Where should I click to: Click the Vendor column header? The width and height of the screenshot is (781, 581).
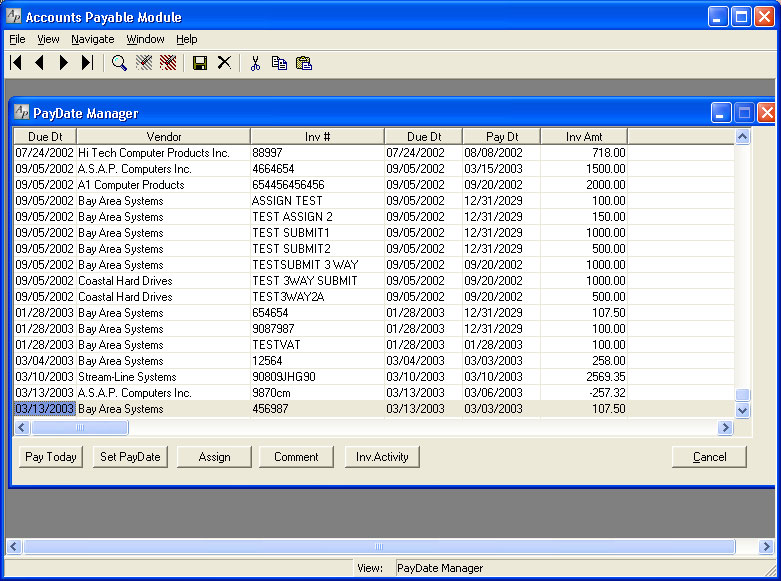click(163, 137)
